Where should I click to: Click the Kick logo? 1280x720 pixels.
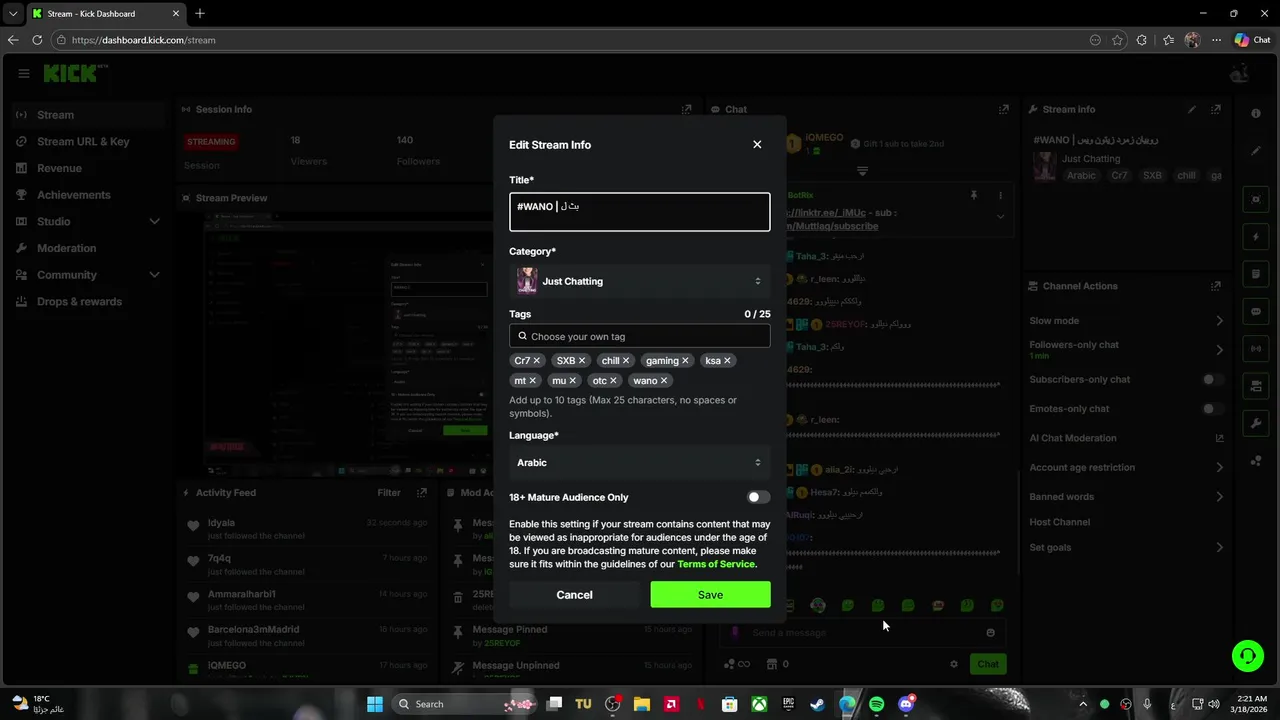[72, 73]
